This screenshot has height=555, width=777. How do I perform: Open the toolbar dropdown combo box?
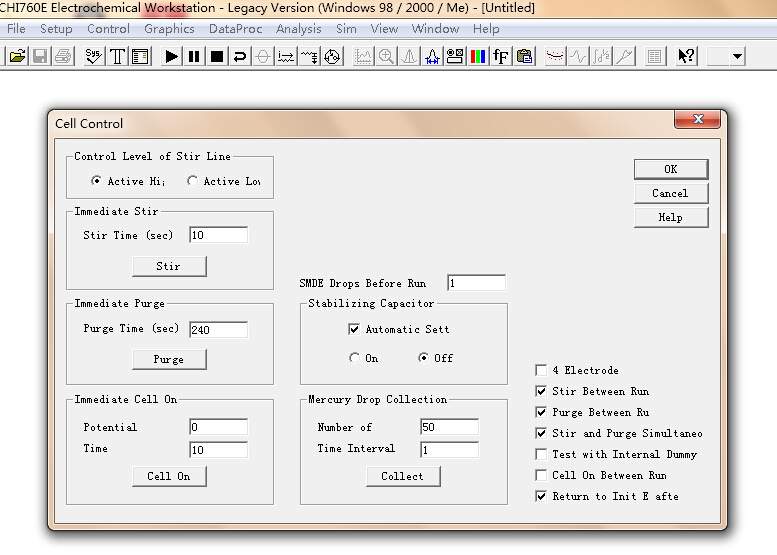pos(738,56)
